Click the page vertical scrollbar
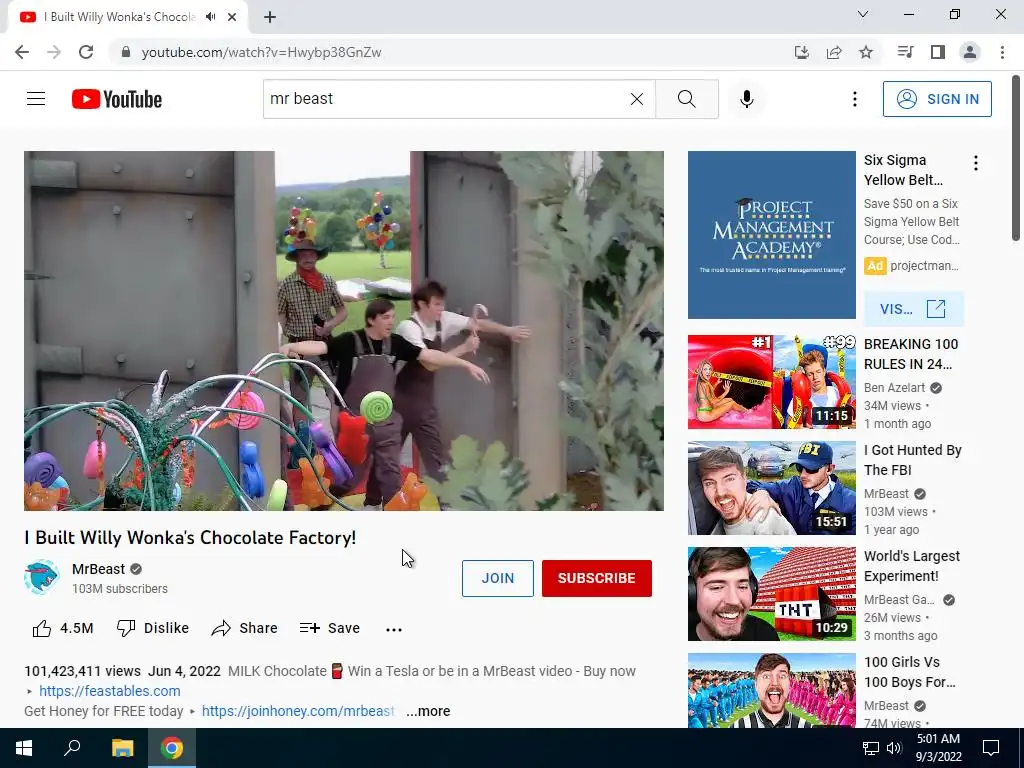This screenshot has height=768, width=1024. pyautogui.click(x=1016, y=157)
